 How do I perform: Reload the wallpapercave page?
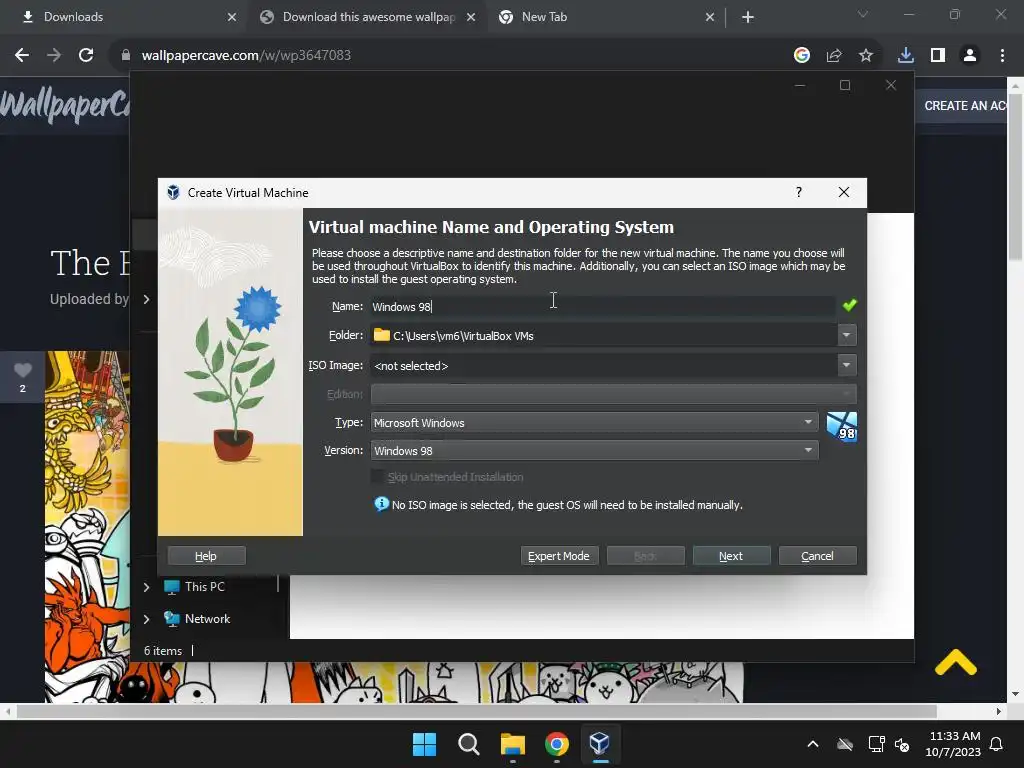tap(86, 56)
